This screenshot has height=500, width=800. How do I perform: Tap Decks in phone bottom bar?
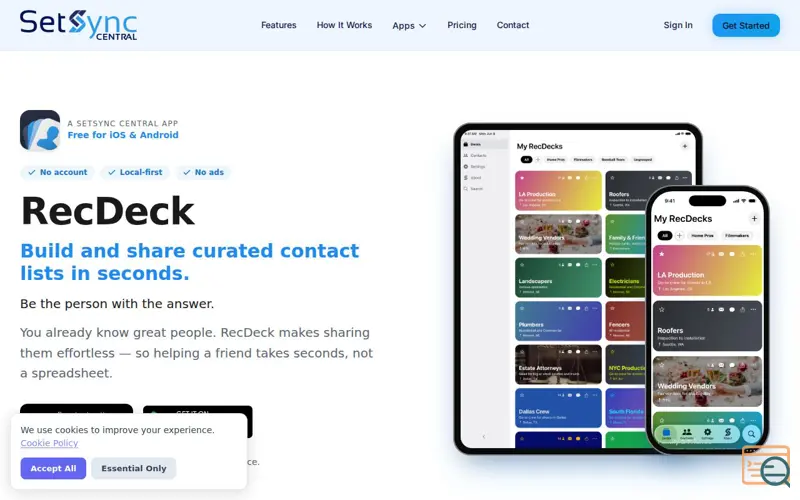coord(666,434)
